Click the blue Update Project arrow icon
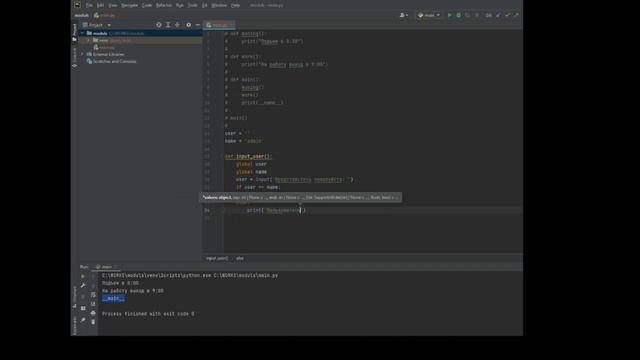Image resolution: width=640 pixels, height=360 pixels. 498,15
